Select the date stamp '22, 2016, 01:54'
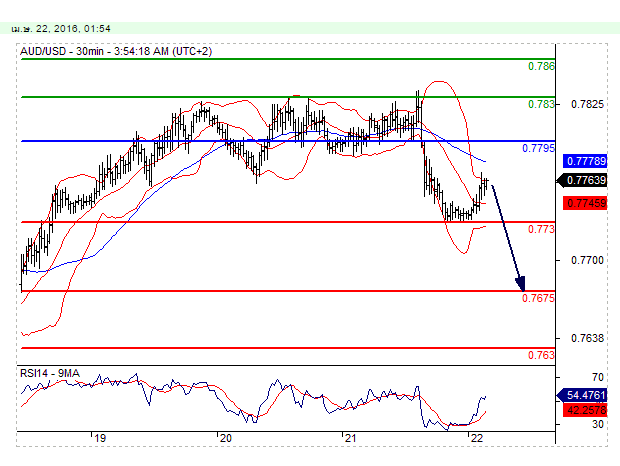620x466 pixels. pyautogui.click(x=73, y=29)
